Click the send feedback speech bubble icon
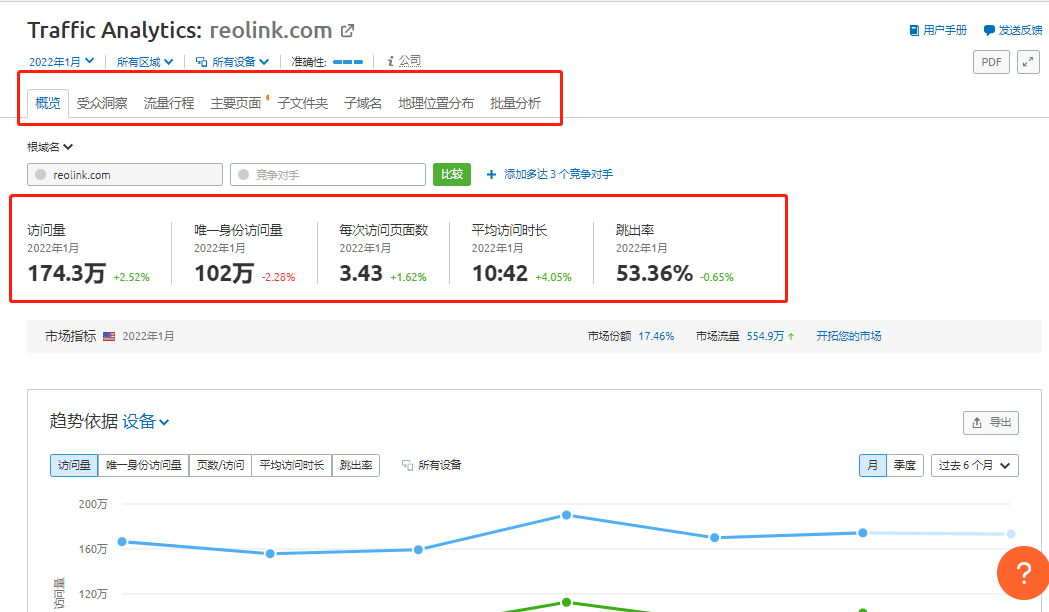Image resolution: width=1049 pixels, height=612 pixels. (989, 30)
